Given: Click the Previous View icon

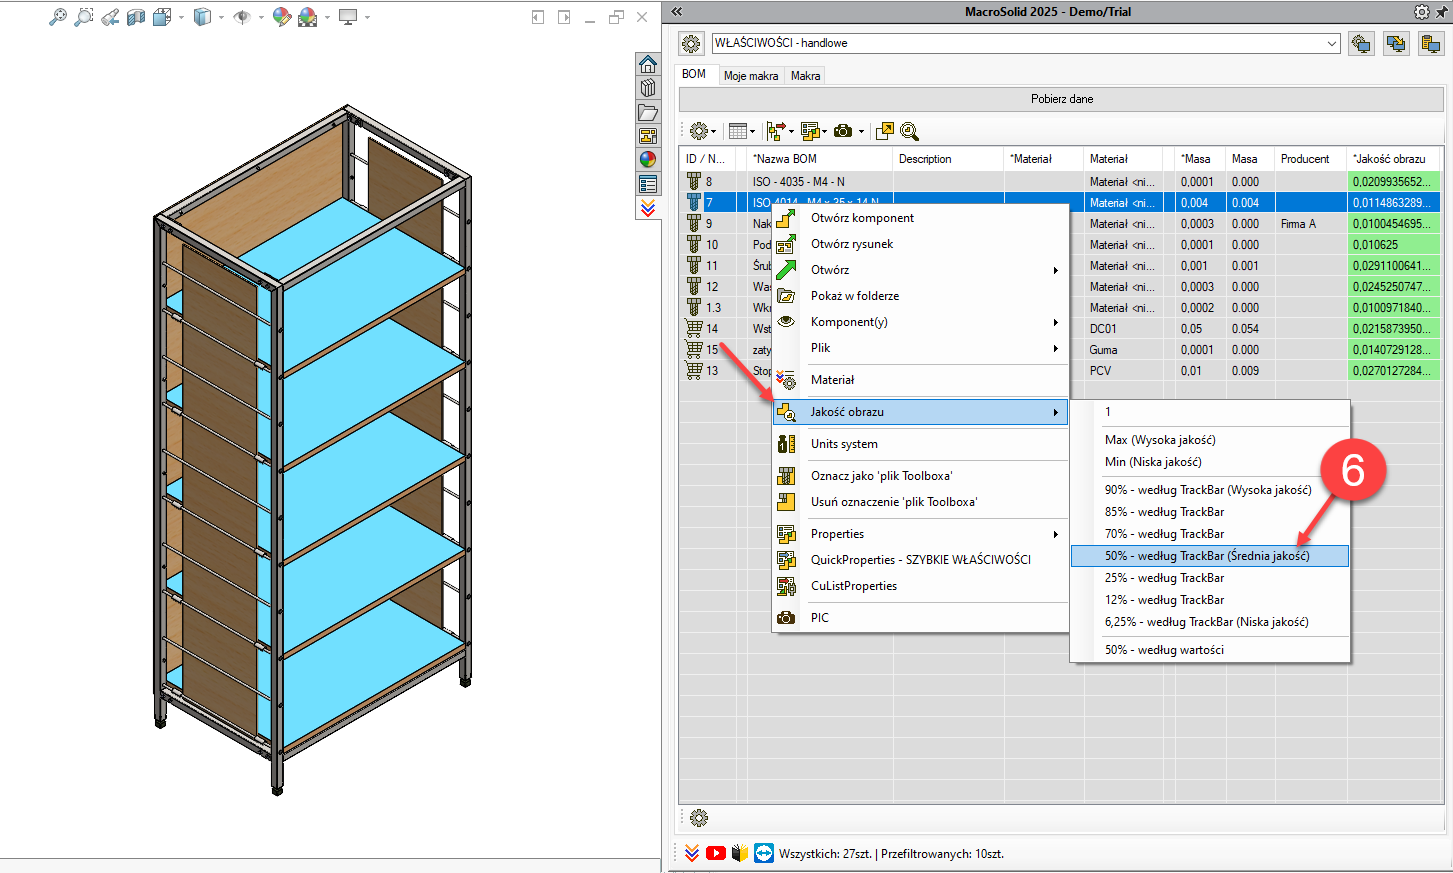Looking at the screenshot, I should tap(110, 17).
